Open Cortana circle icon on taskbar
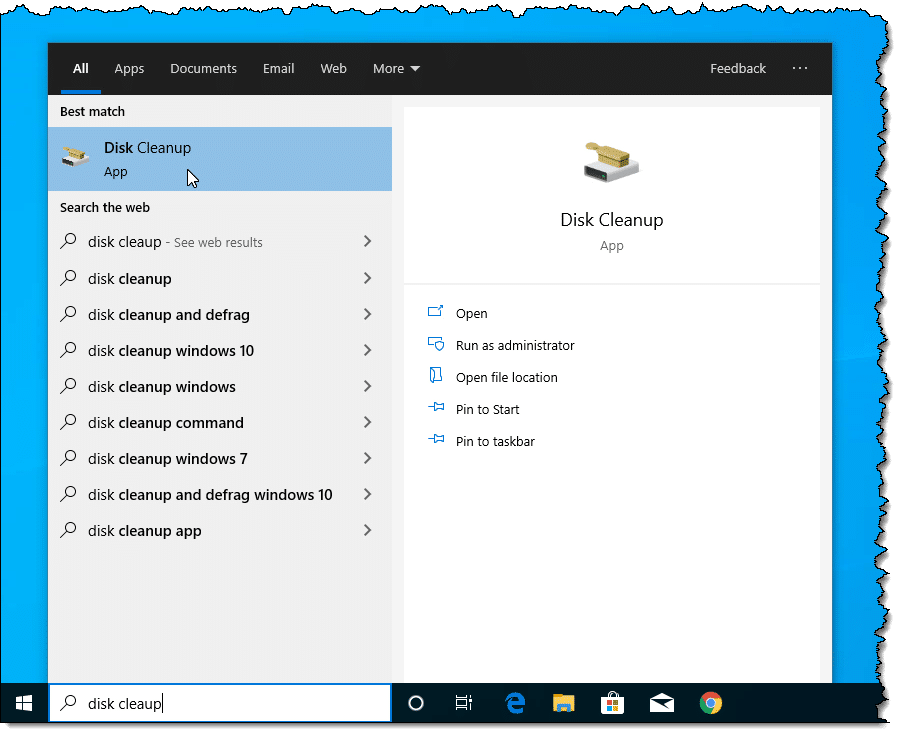This screenshot has width=903, height=734. (416, 704)
